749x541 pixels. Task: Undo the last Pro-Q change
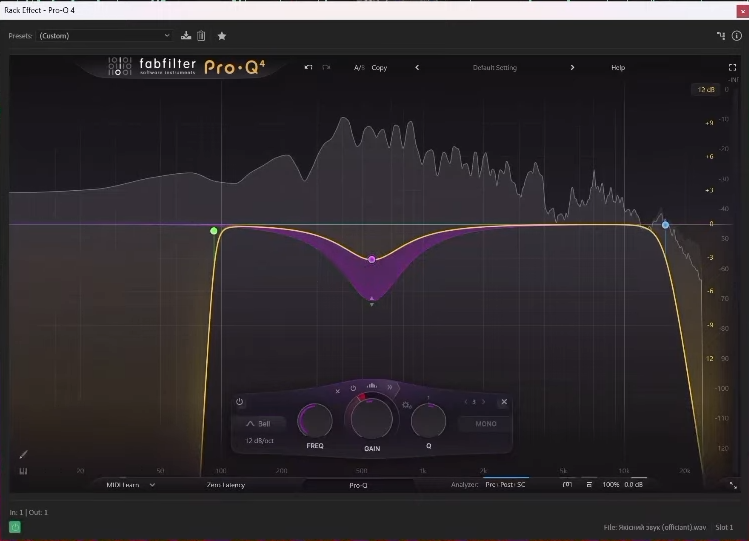click(309, 67)
